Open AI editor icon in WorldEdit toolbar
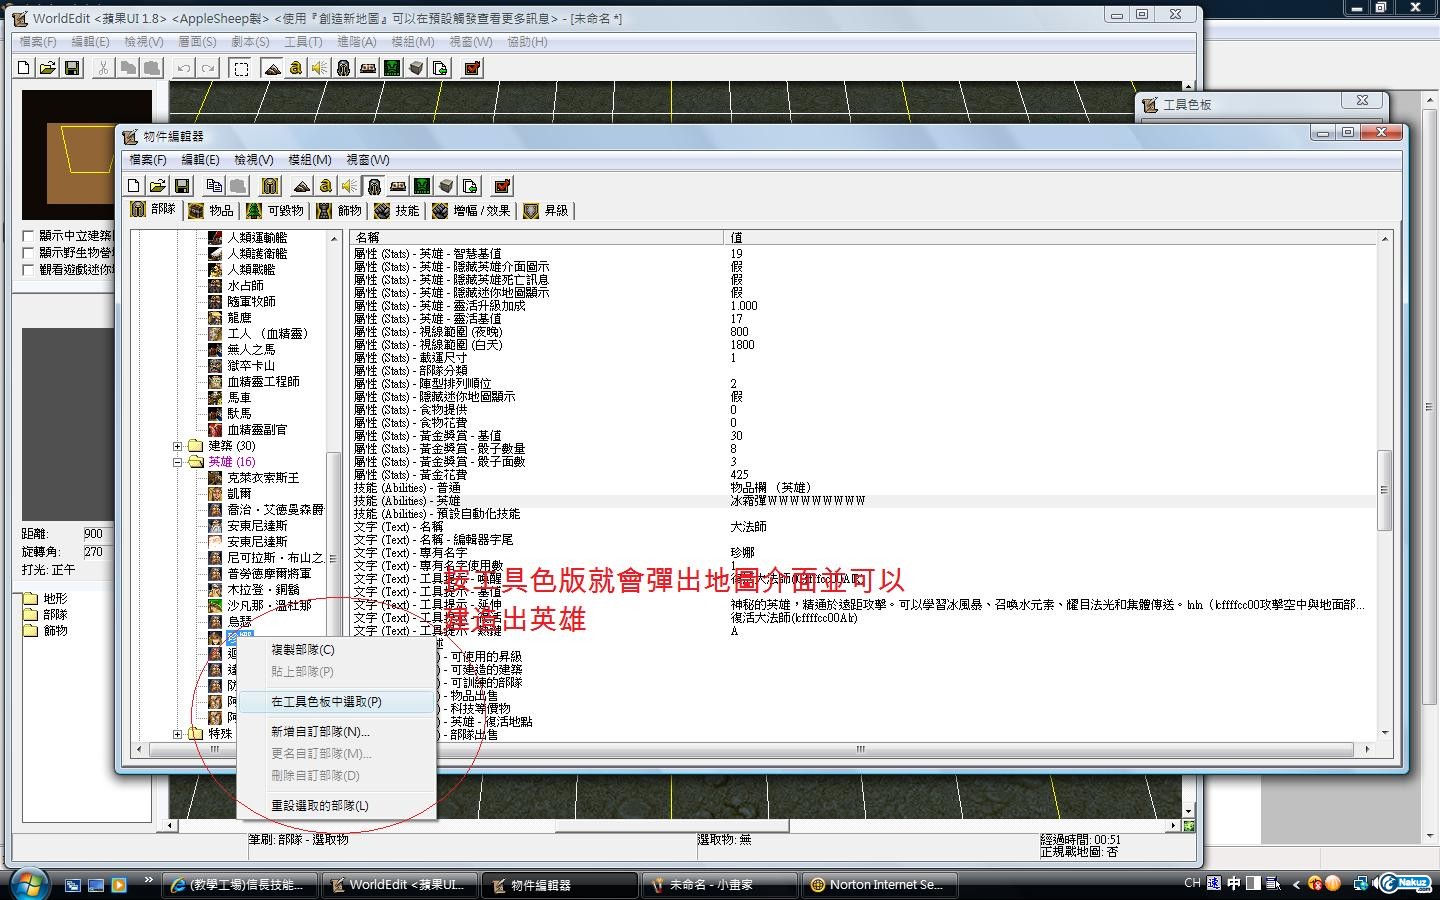 tap(392, 68)
